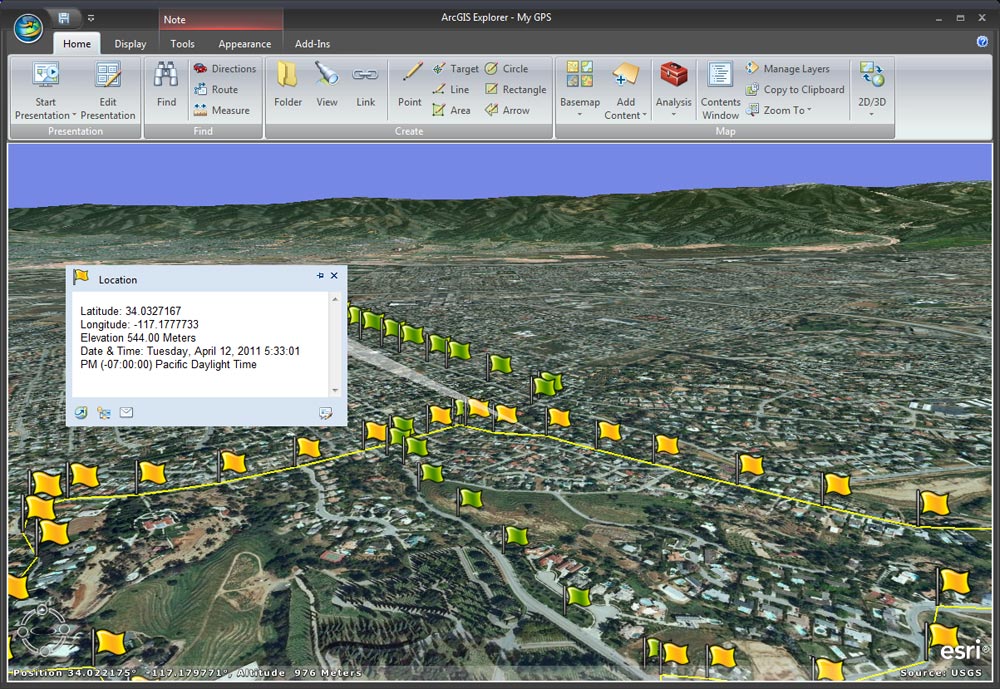
Task: Click the email icon in Location popup
Action: point(125,412)
